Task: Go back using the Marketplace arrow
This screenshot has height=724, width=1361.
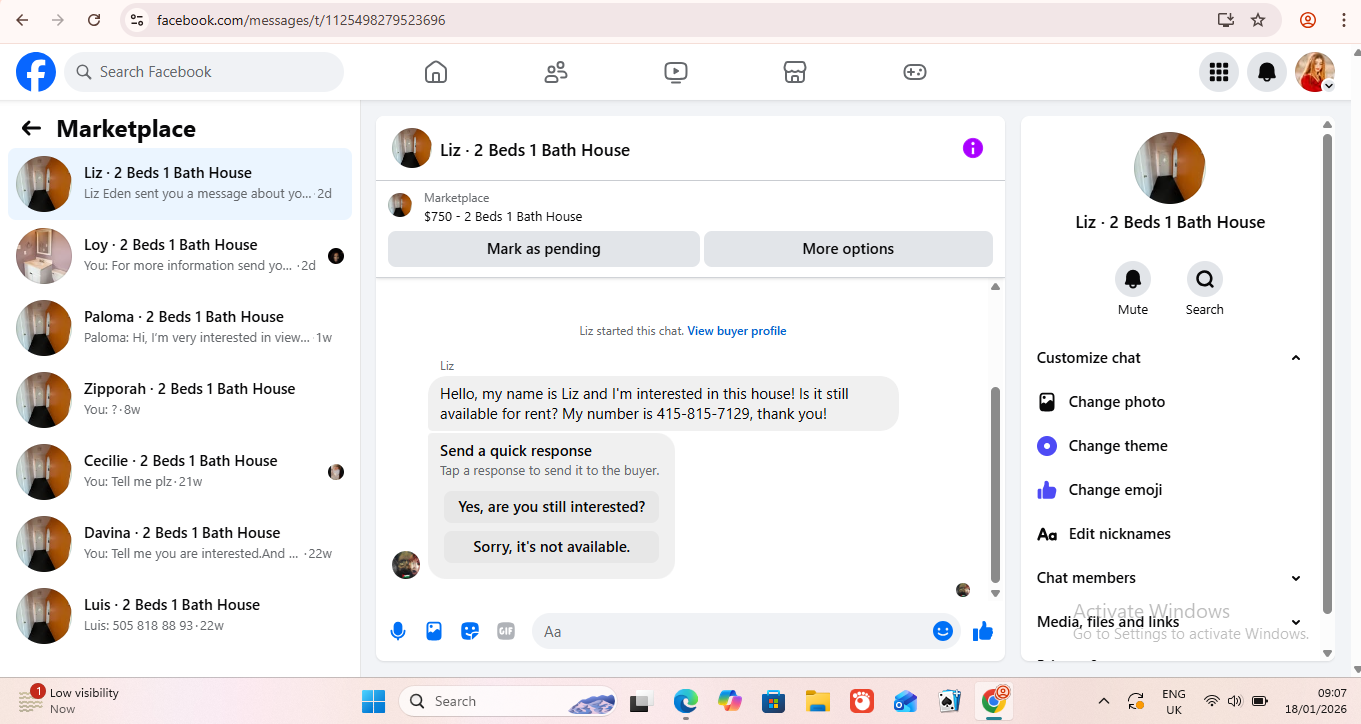Action: (31, 128)
